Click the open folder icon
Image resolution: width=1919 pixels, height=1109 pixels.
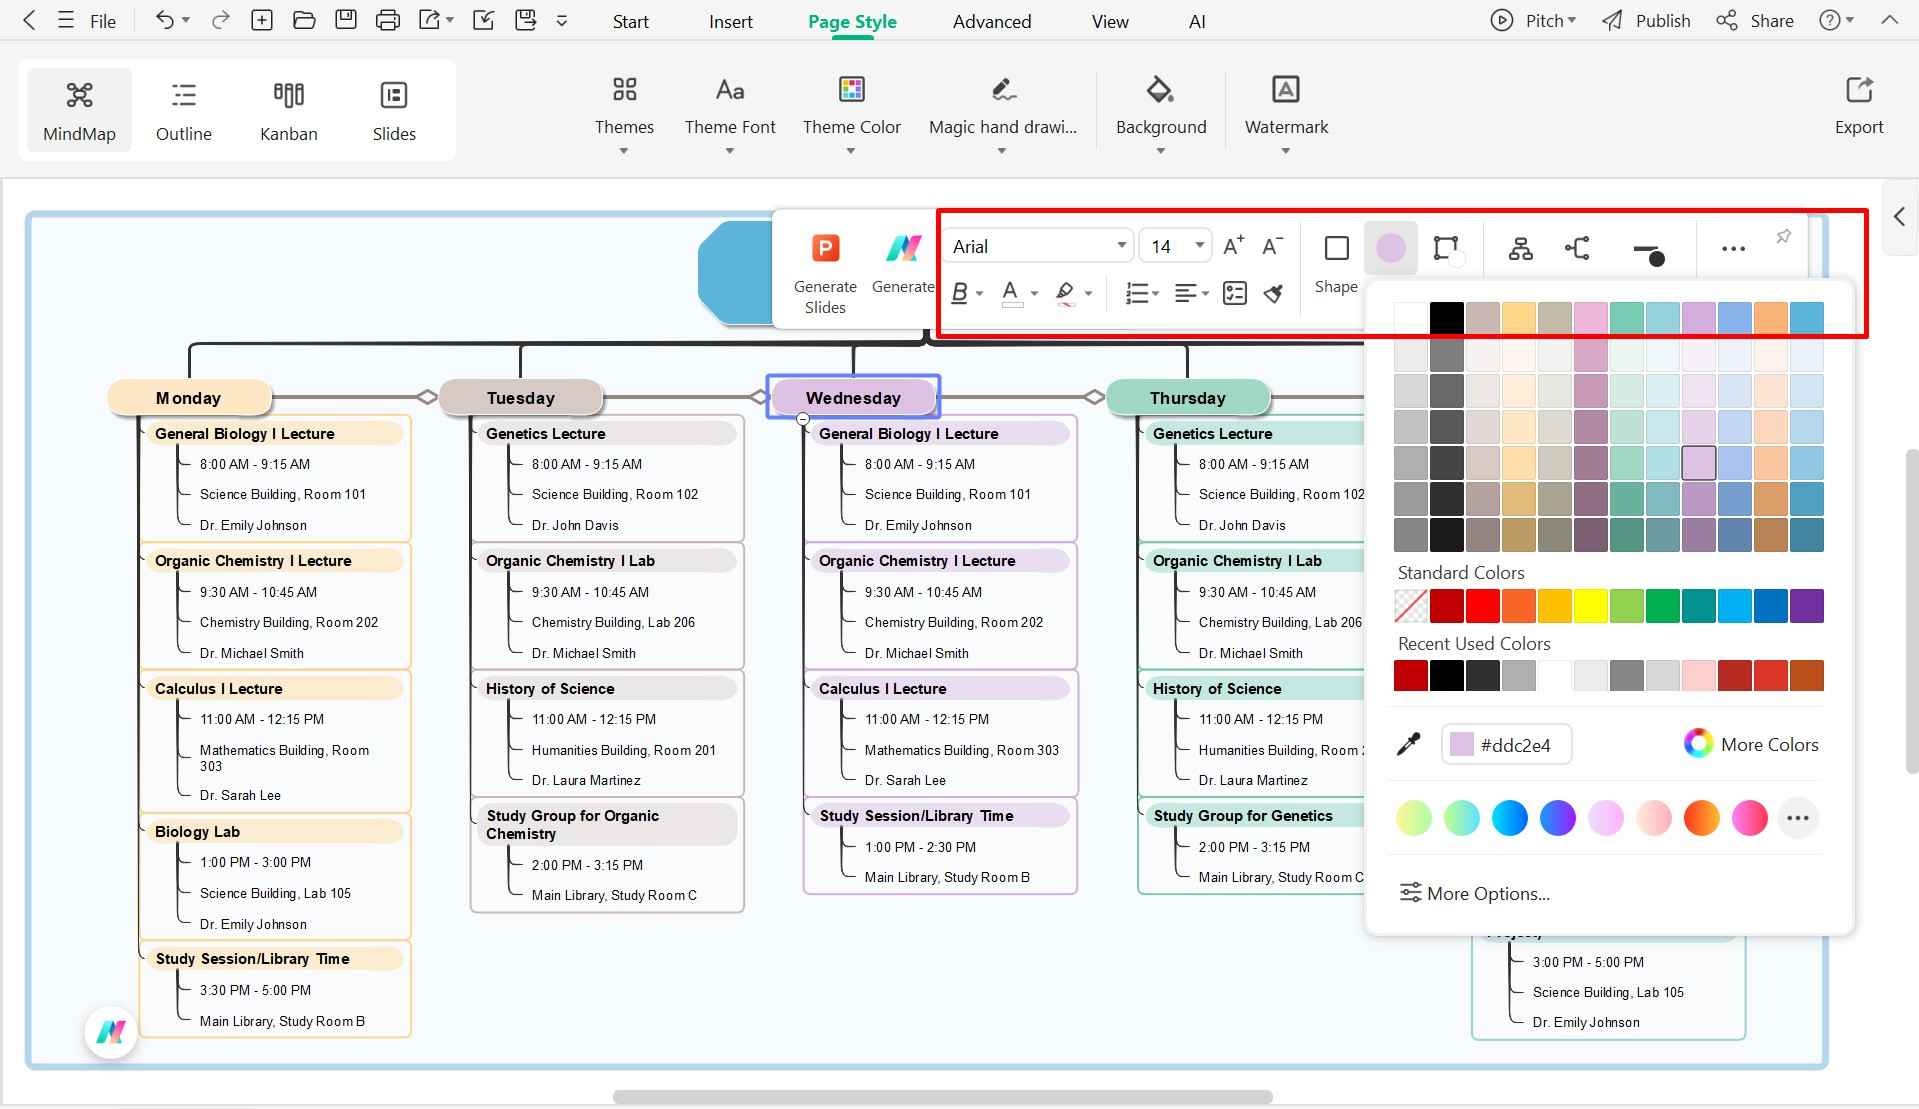pos(304,20)
